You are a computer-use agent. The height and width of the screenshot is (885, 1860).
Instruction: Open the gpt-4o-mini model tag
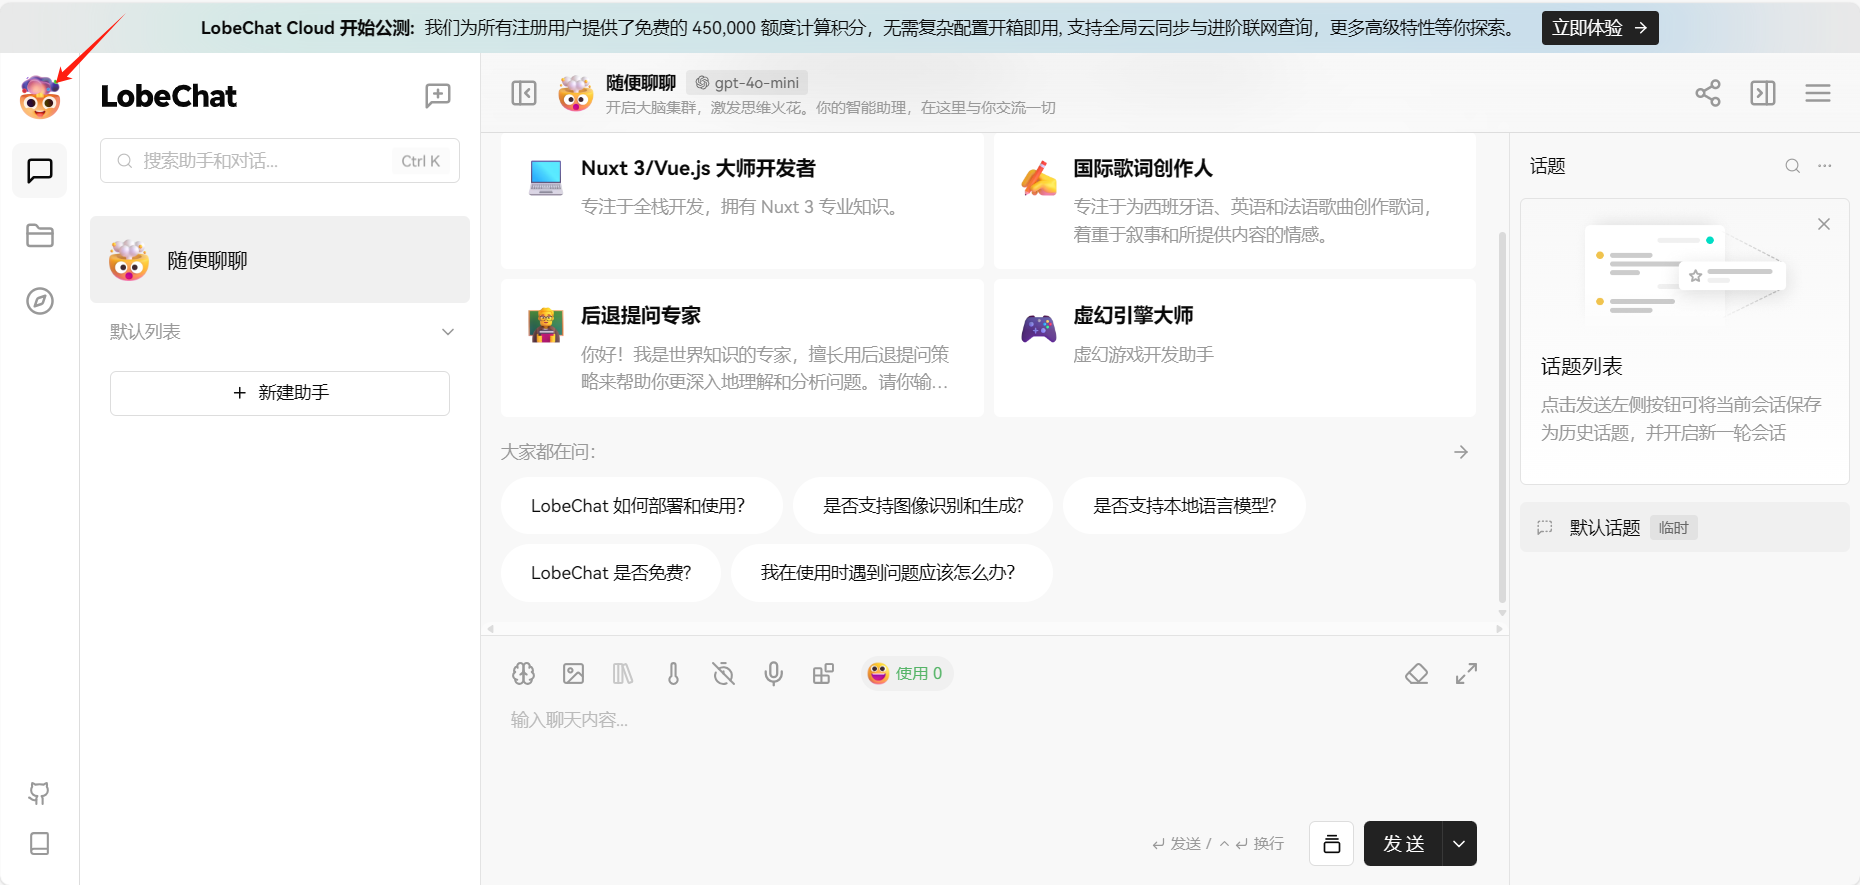748,83
